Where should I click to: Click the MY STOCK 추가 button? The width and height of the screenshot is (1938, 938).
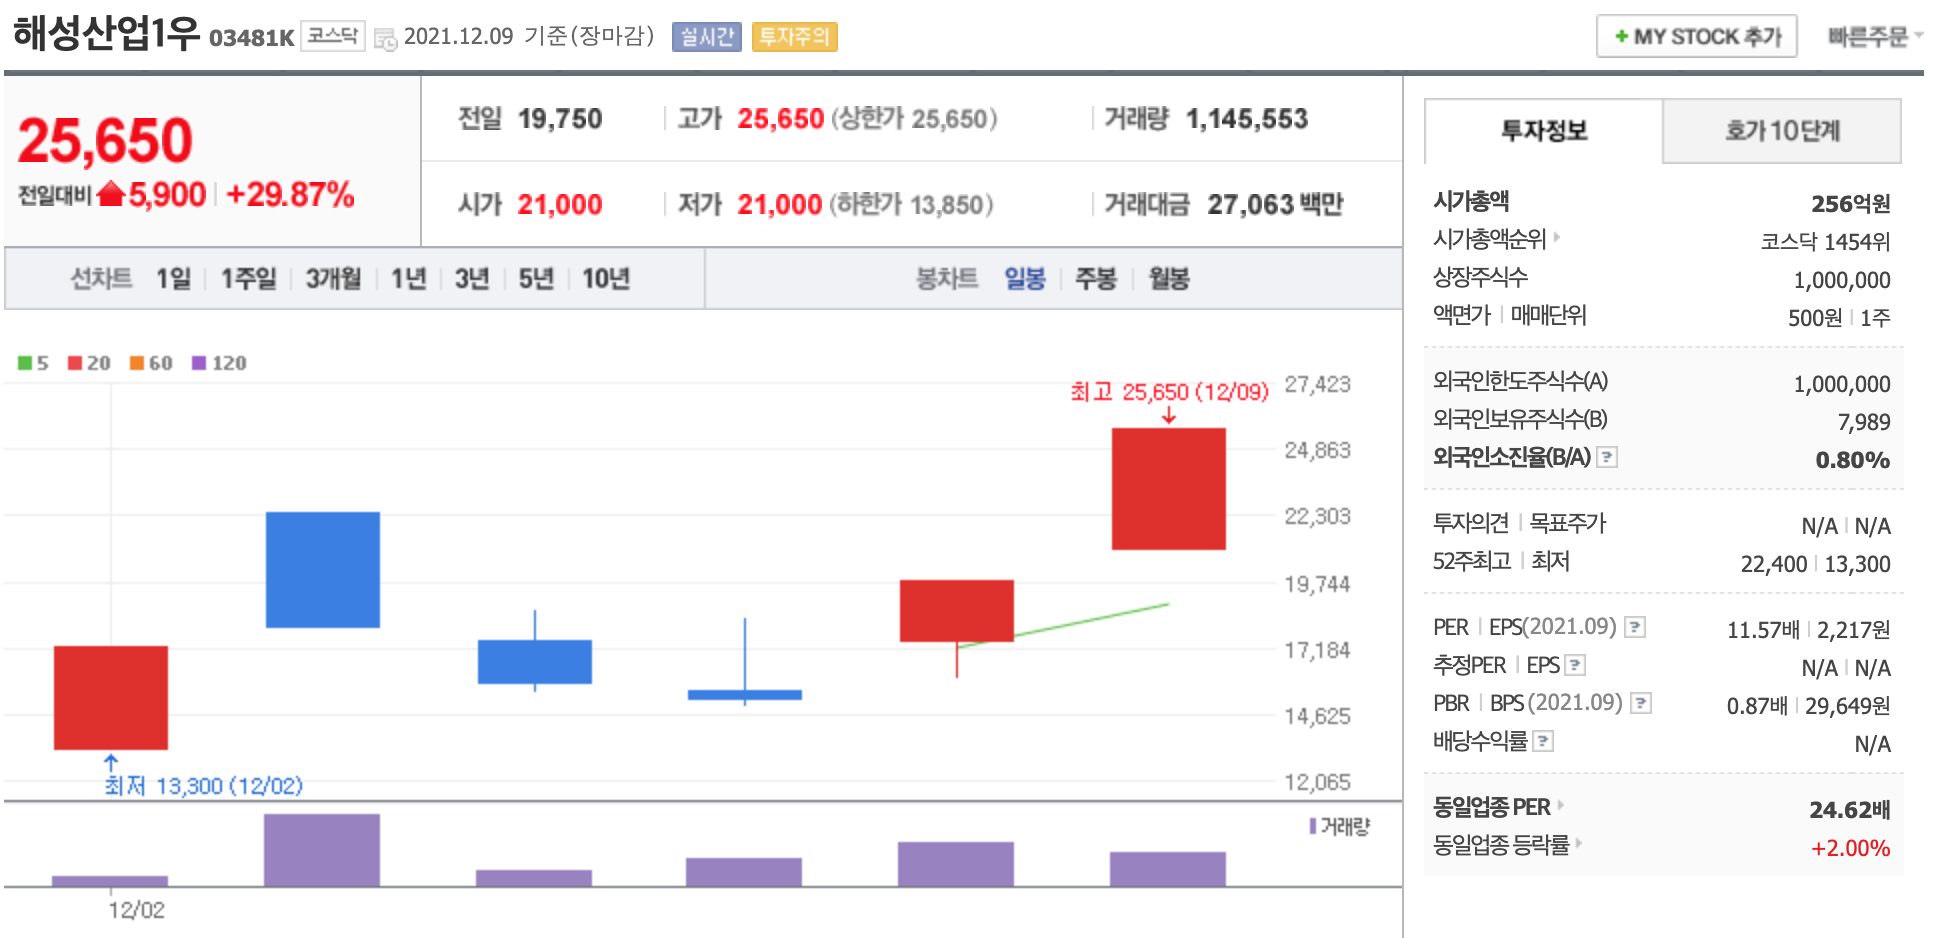pyautogui.click(x=1697, y=36)
